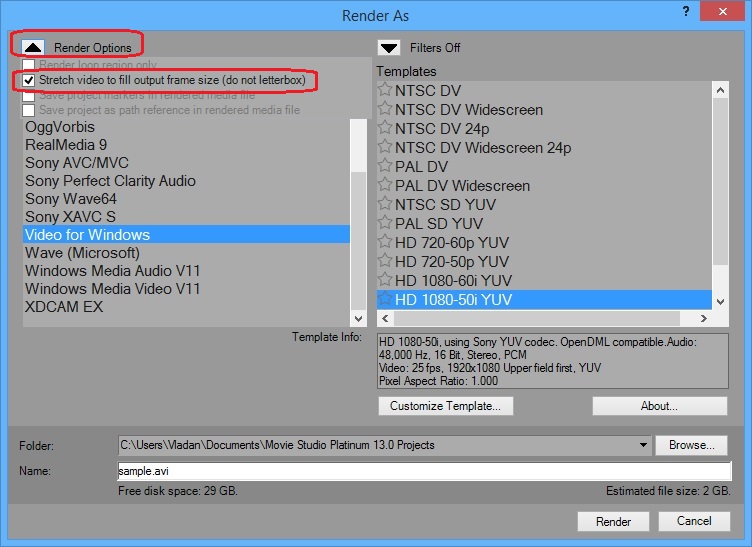Click the star beside PAL SD YUV
Image resolution: width=752 pixels, height=547 pixels.
coord(385,224)
